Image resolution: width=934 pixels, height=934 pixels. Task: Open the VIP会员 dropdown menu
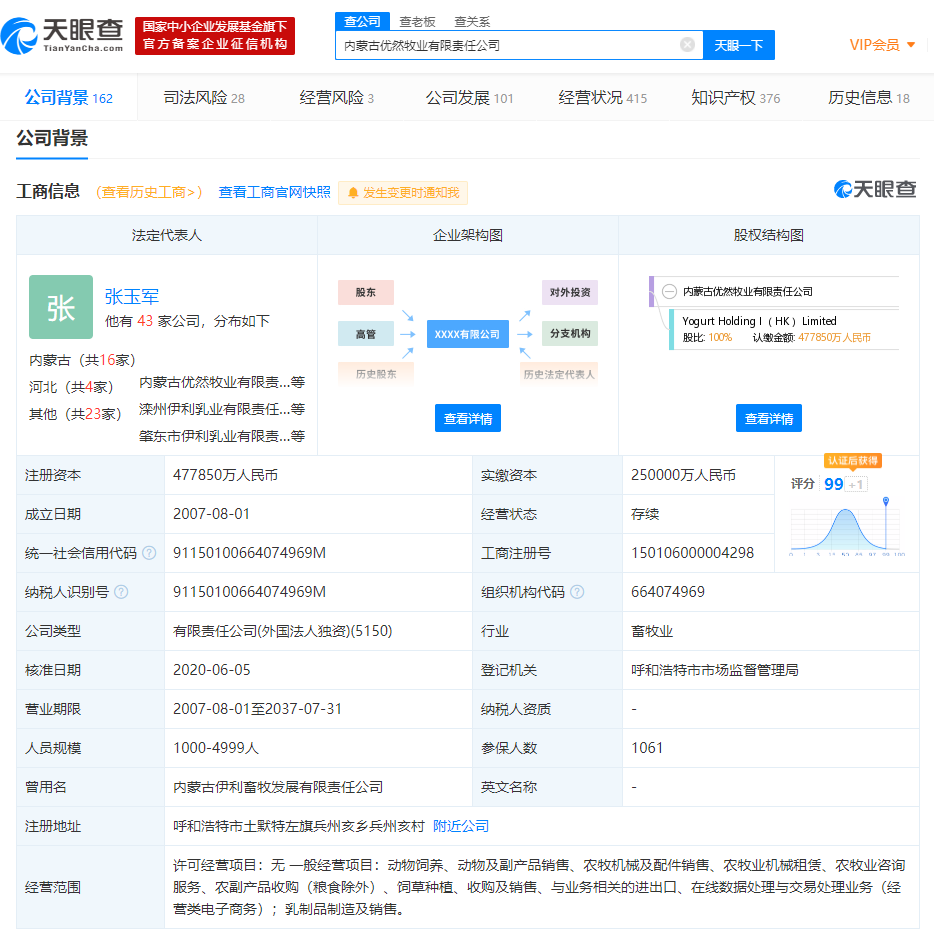[x=882, y=45]
